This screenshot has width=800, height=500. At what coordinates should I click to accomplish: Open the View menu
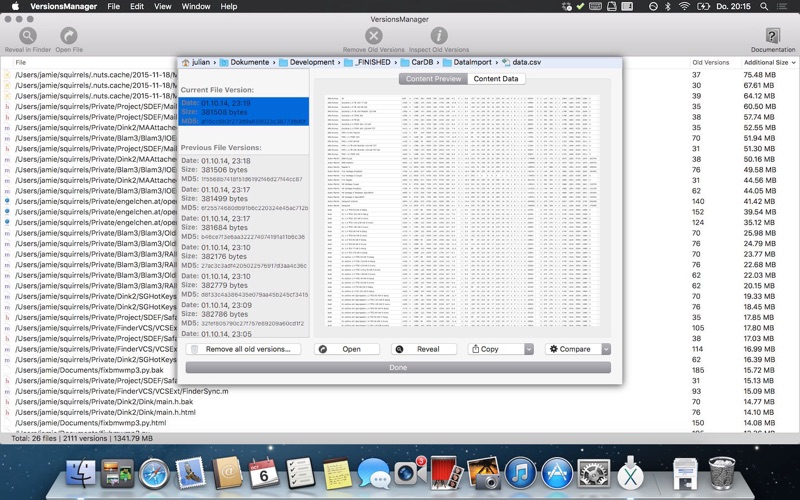[163, 7]
